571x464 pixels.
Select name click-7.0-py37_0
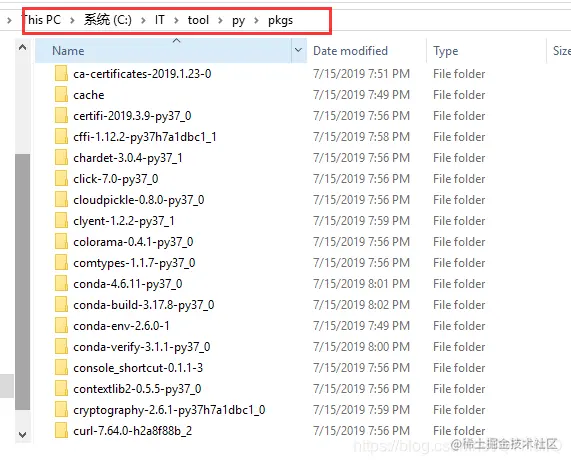pyautogui.click(x=116, y=179)
